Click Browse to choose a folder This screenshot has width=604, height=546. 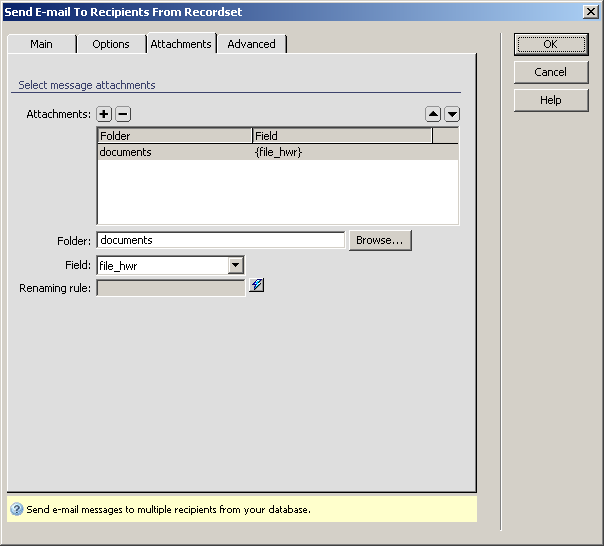pyautogui.click(x=379, y=240)
